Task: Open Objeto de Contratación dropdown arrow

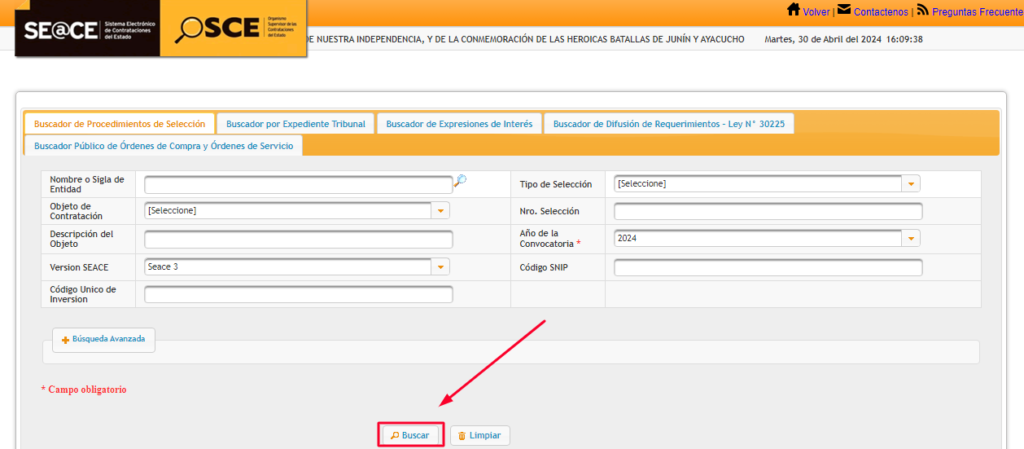Action: coord(441,211)
